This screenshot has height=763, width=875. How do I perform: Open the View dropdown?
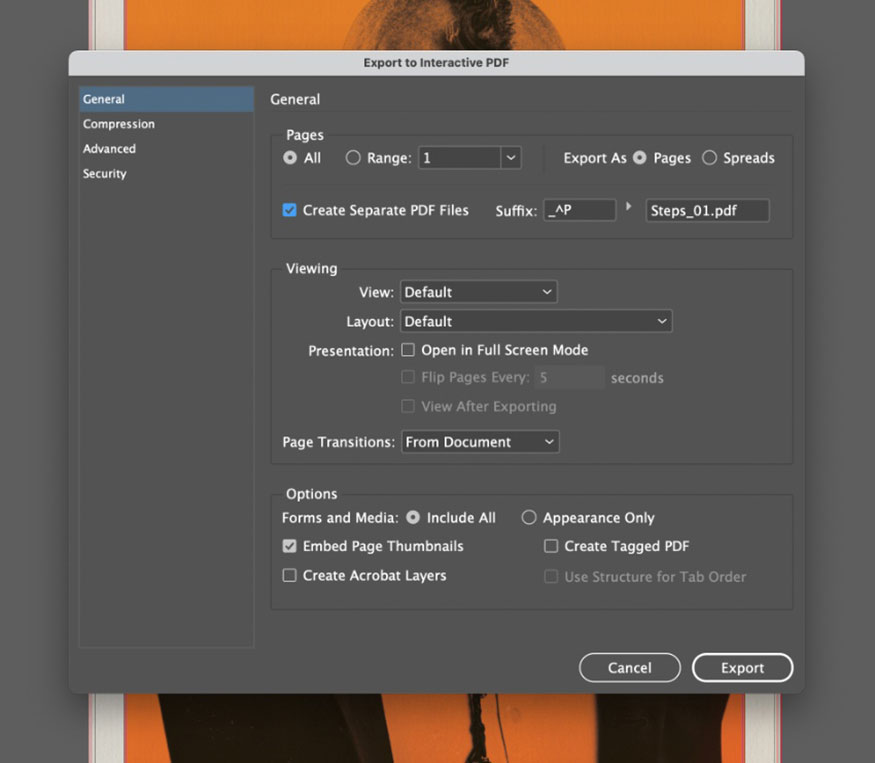coord(479,292)
